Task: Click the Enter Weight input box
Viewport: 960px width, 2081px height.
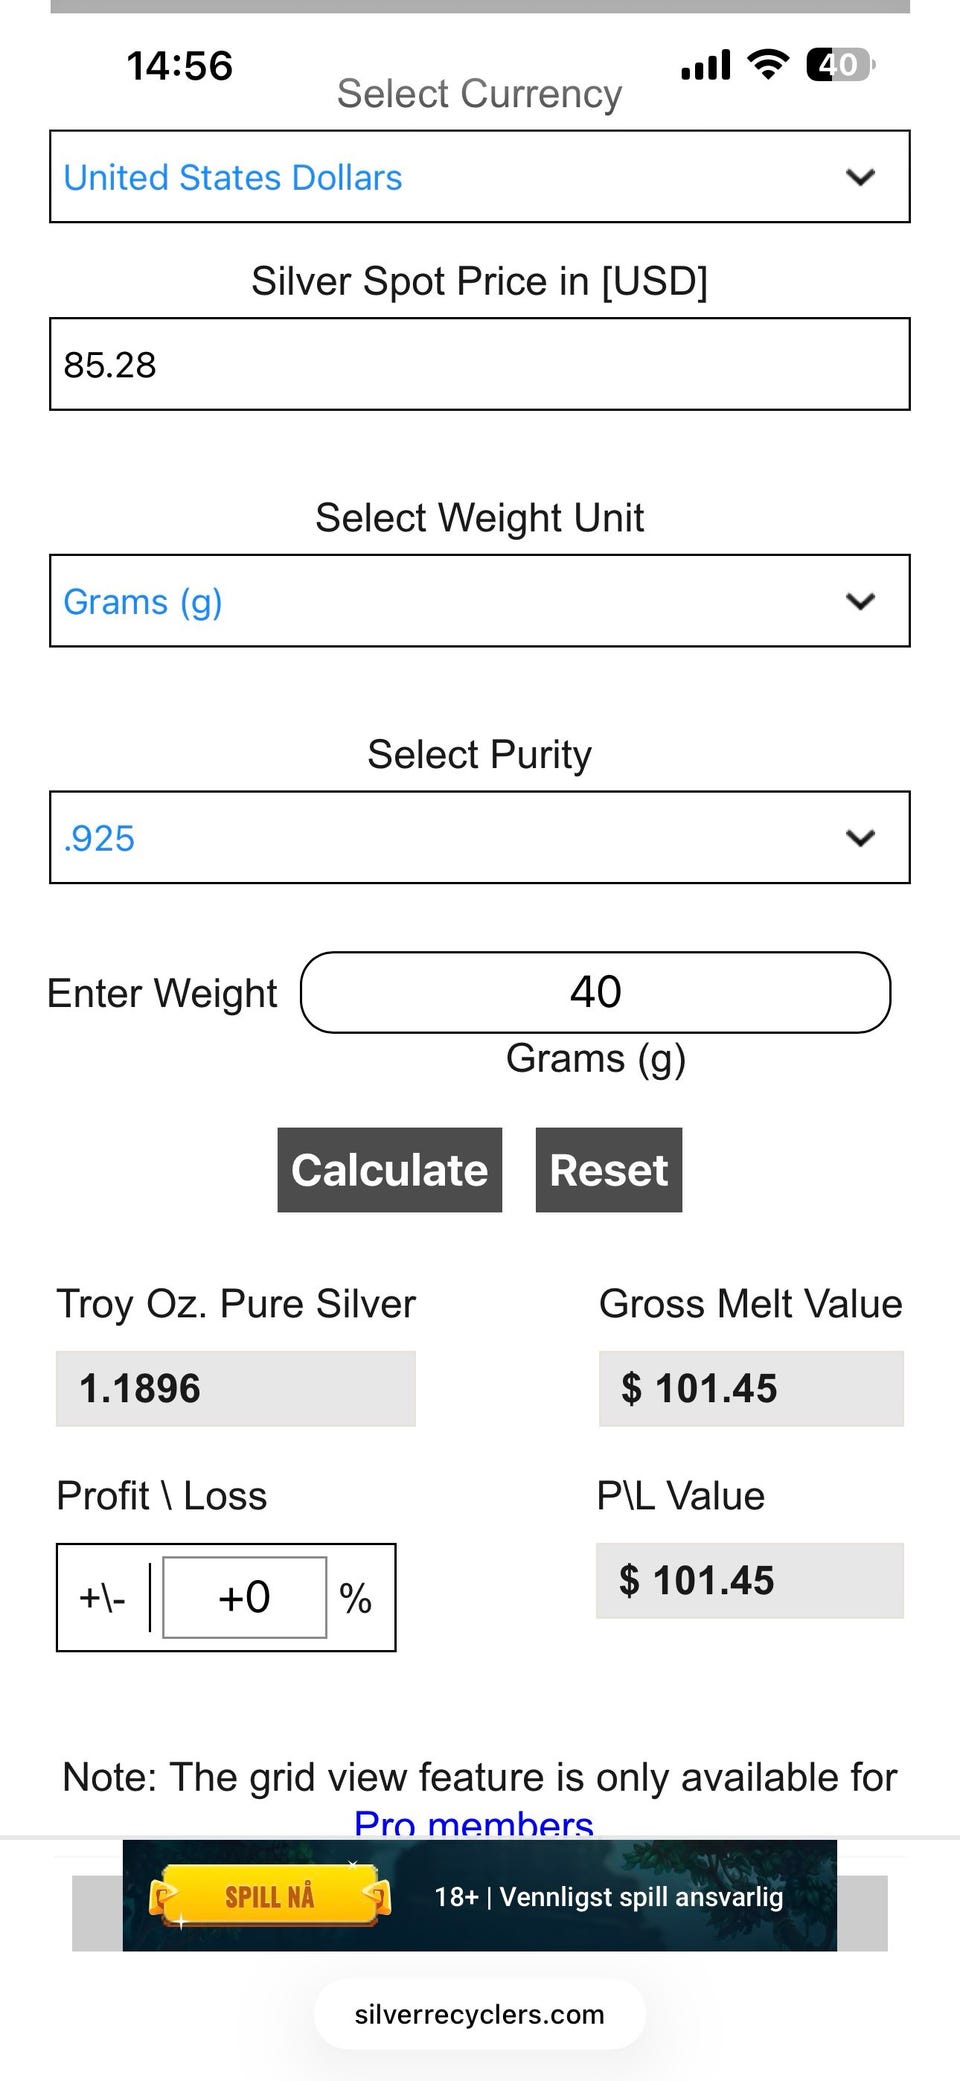Action: pyautogui.click(x=595, y=992)
